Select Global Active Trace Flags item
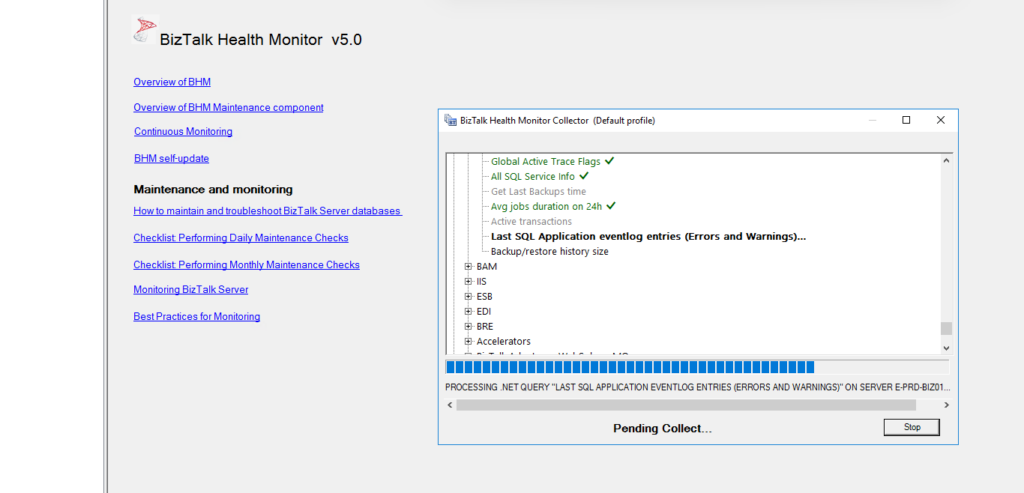Screen dimensions: 1024x493 [545, 161]
